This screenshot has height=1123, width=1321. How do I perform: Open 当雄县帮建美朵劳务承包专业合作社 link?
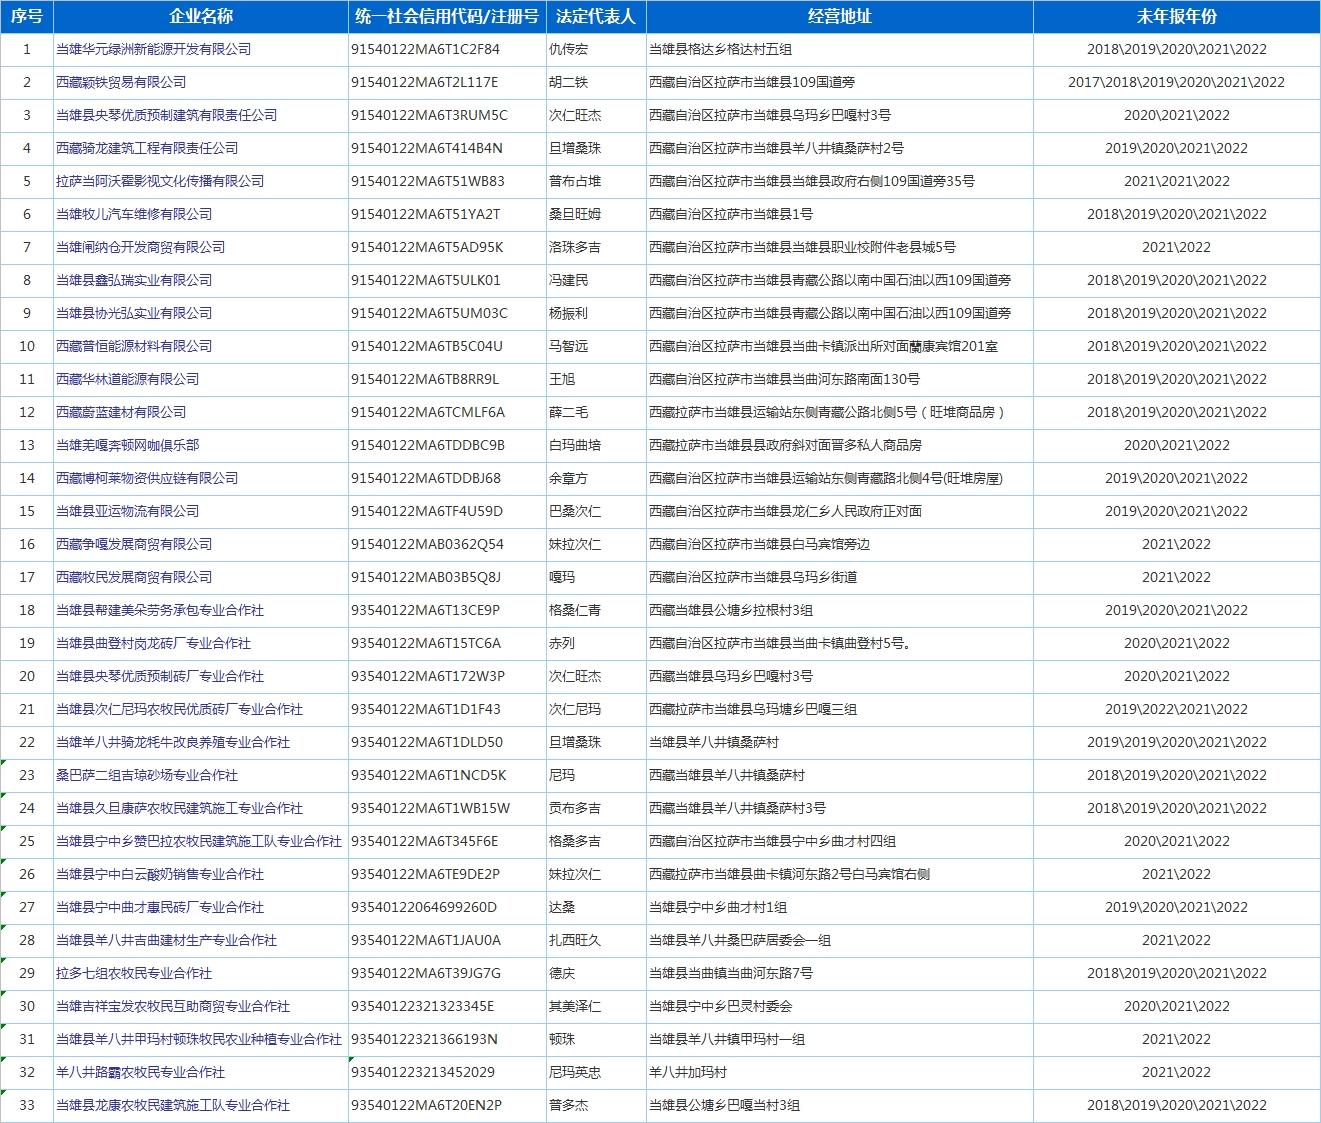click(x=160, y=610)
